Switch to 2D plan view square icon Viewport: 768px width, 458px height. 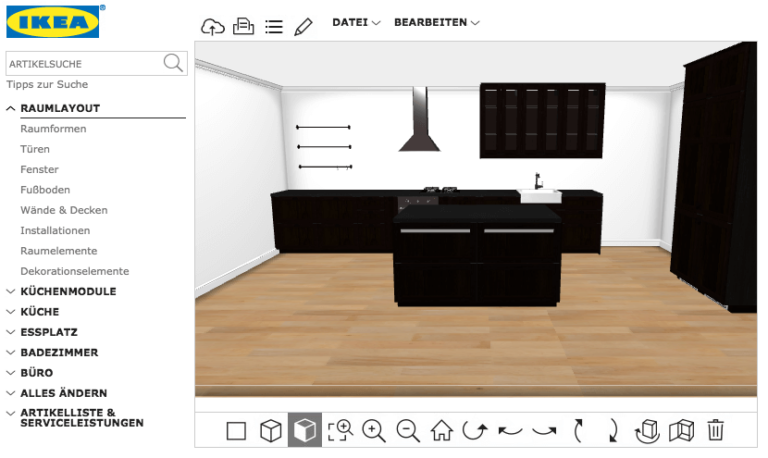coord(237,431)
